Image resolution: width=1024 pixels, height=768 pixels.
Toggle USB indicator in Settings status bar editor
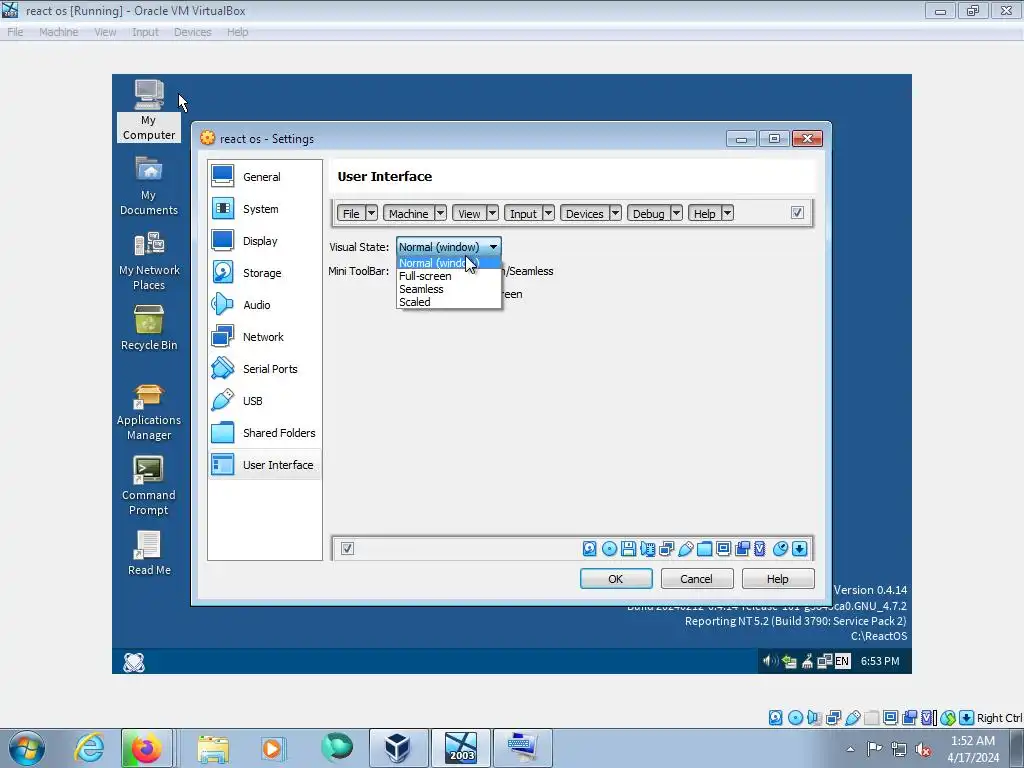point(686,549)
